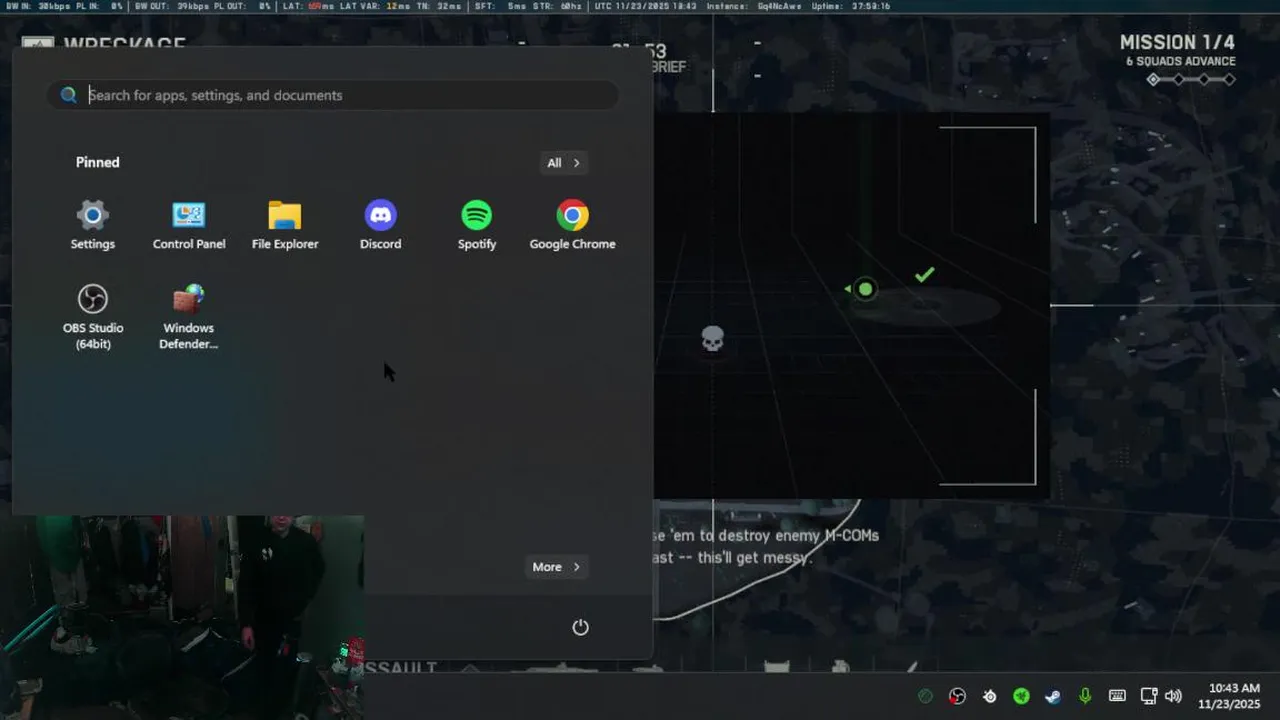Click 6 SQUADS ADVANCE text
The image size is (1280, 720).
point(1181,61)
